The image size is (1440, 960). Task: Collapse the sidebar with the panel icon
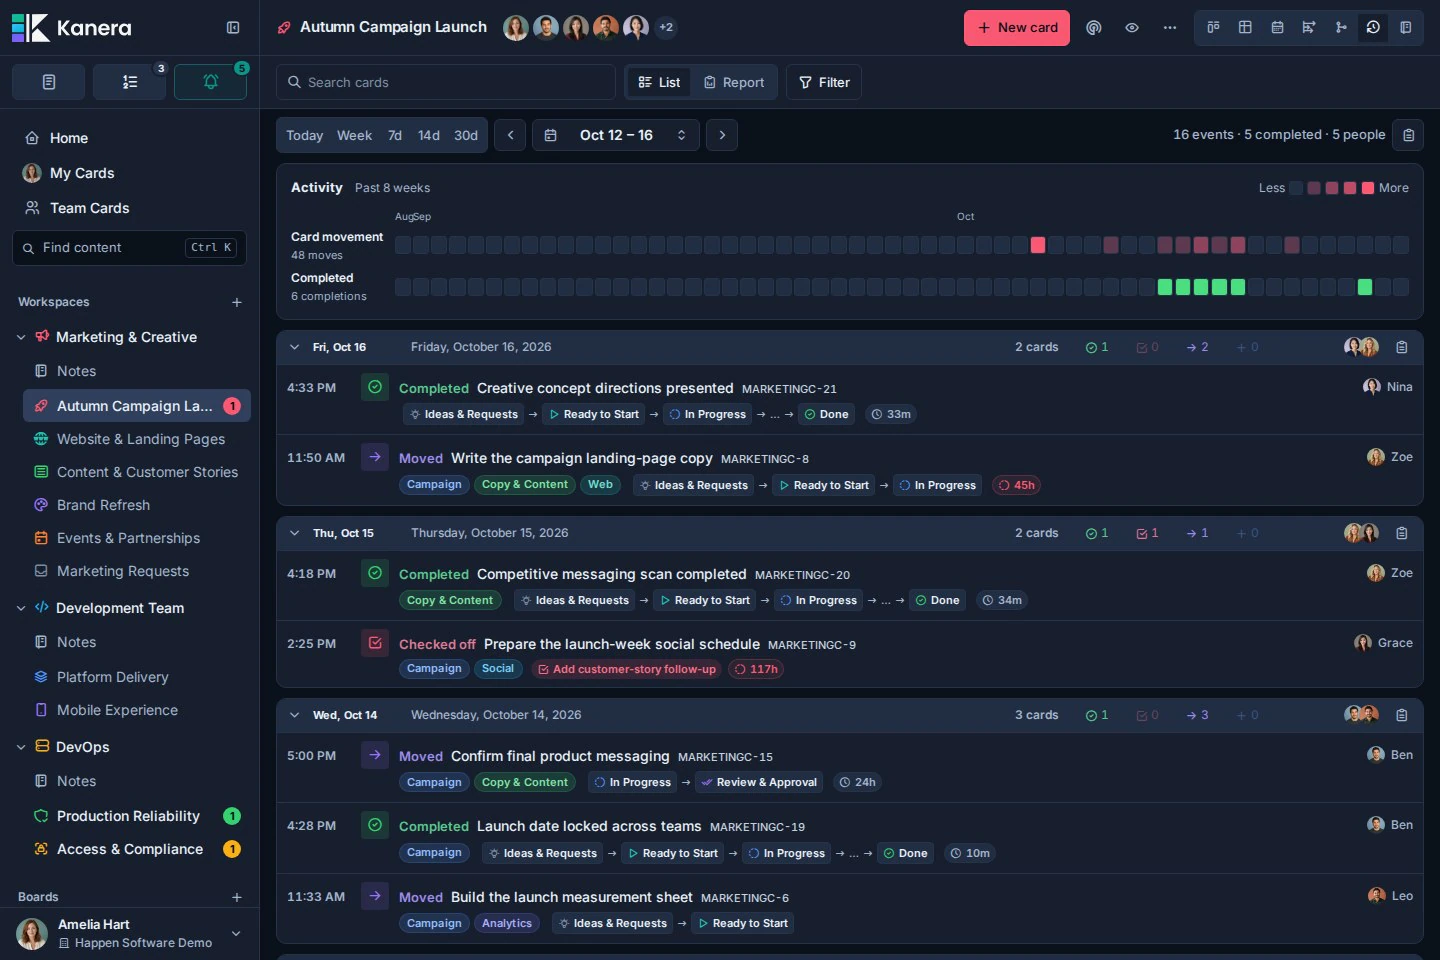pos(233,28)
